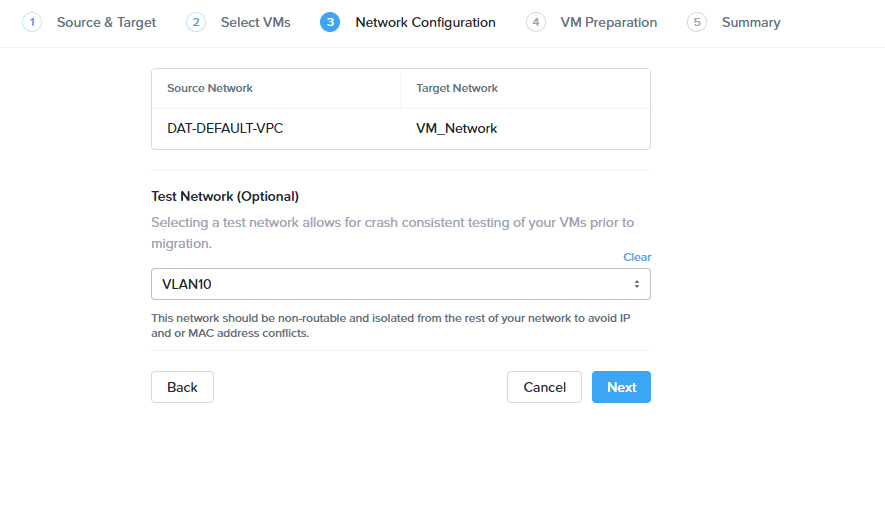Go to the Source & Target step label

(x=106, y=22)
